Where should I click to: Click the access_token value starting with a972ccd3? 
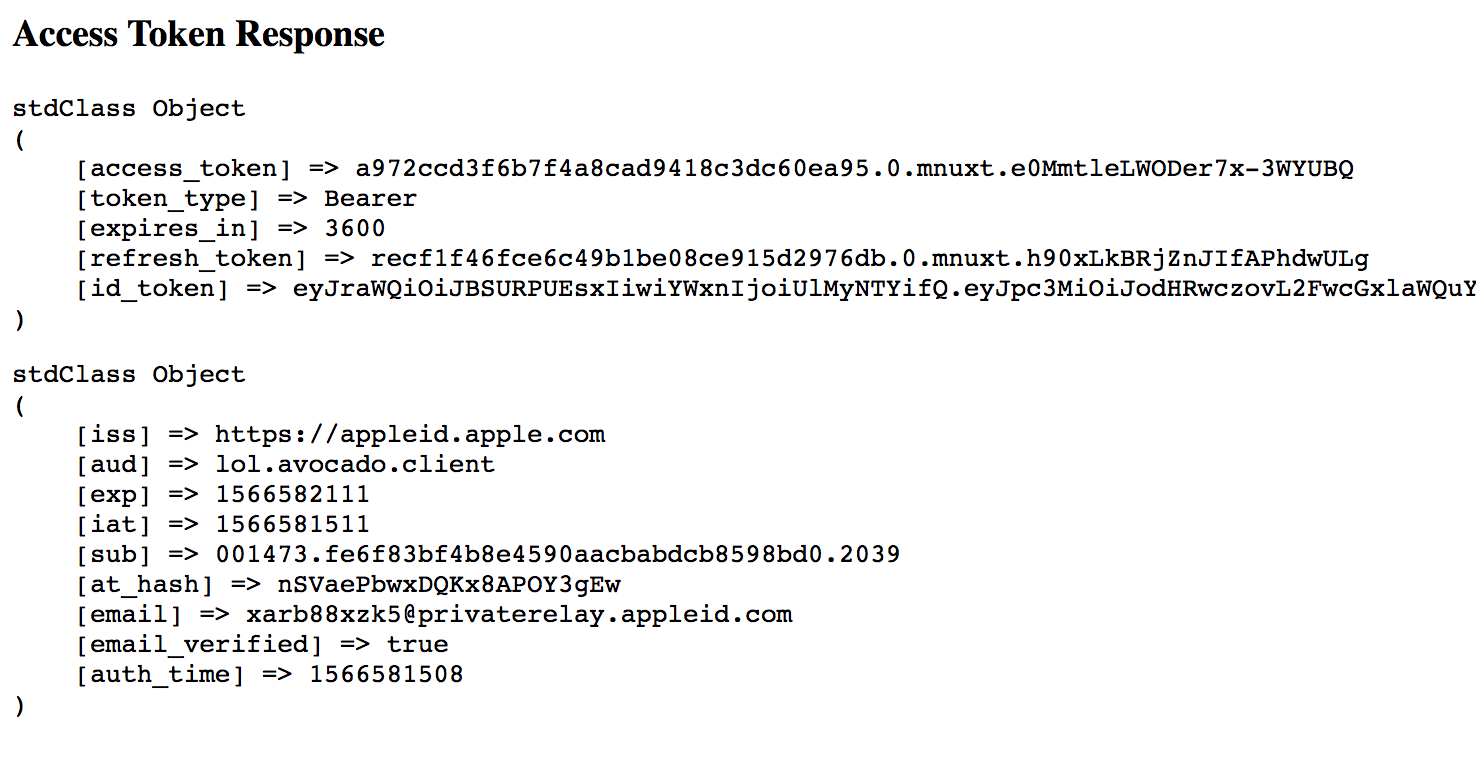(854, 168)
